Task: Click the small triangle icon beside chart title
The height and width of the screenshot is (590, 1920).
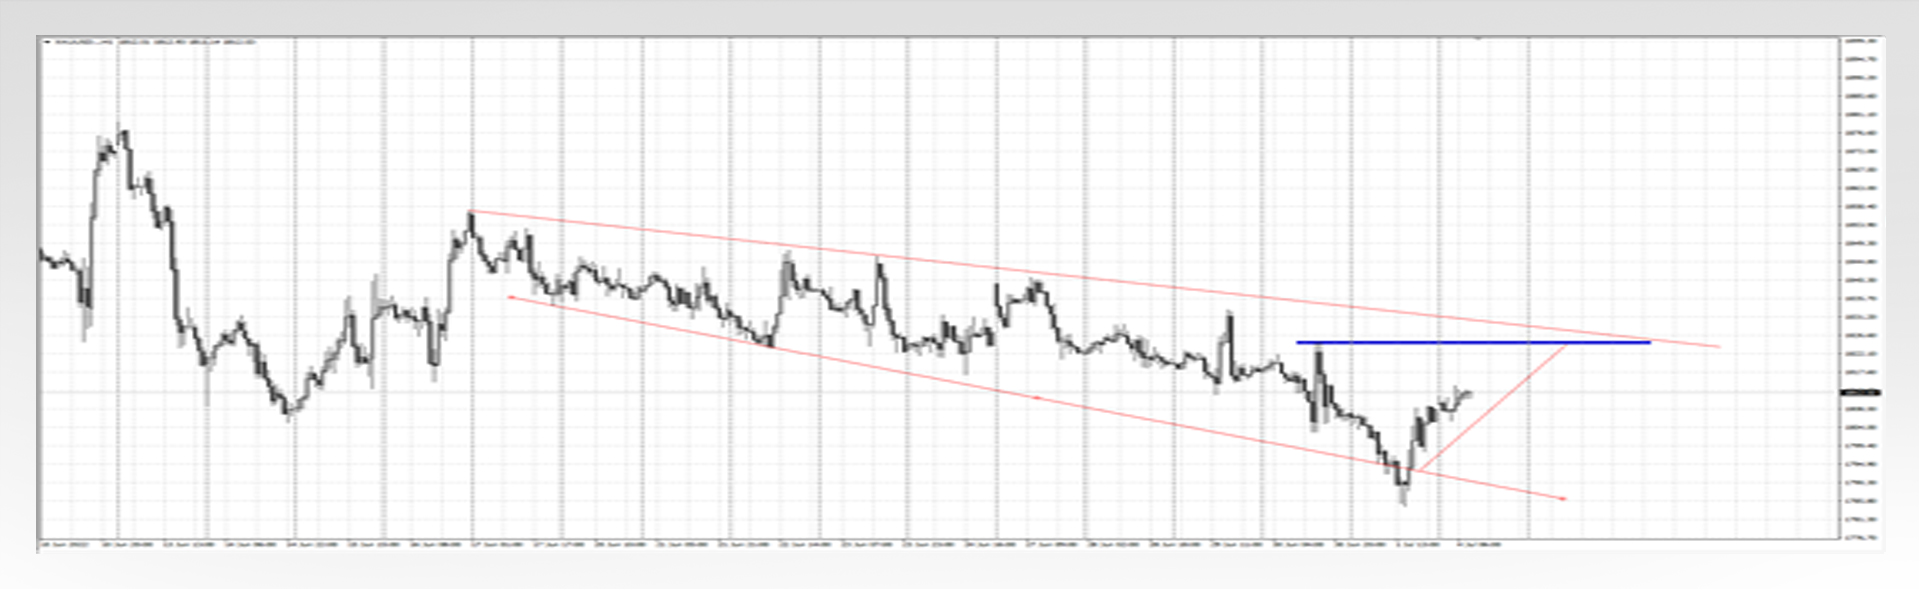Action: [x=47, y=42]
